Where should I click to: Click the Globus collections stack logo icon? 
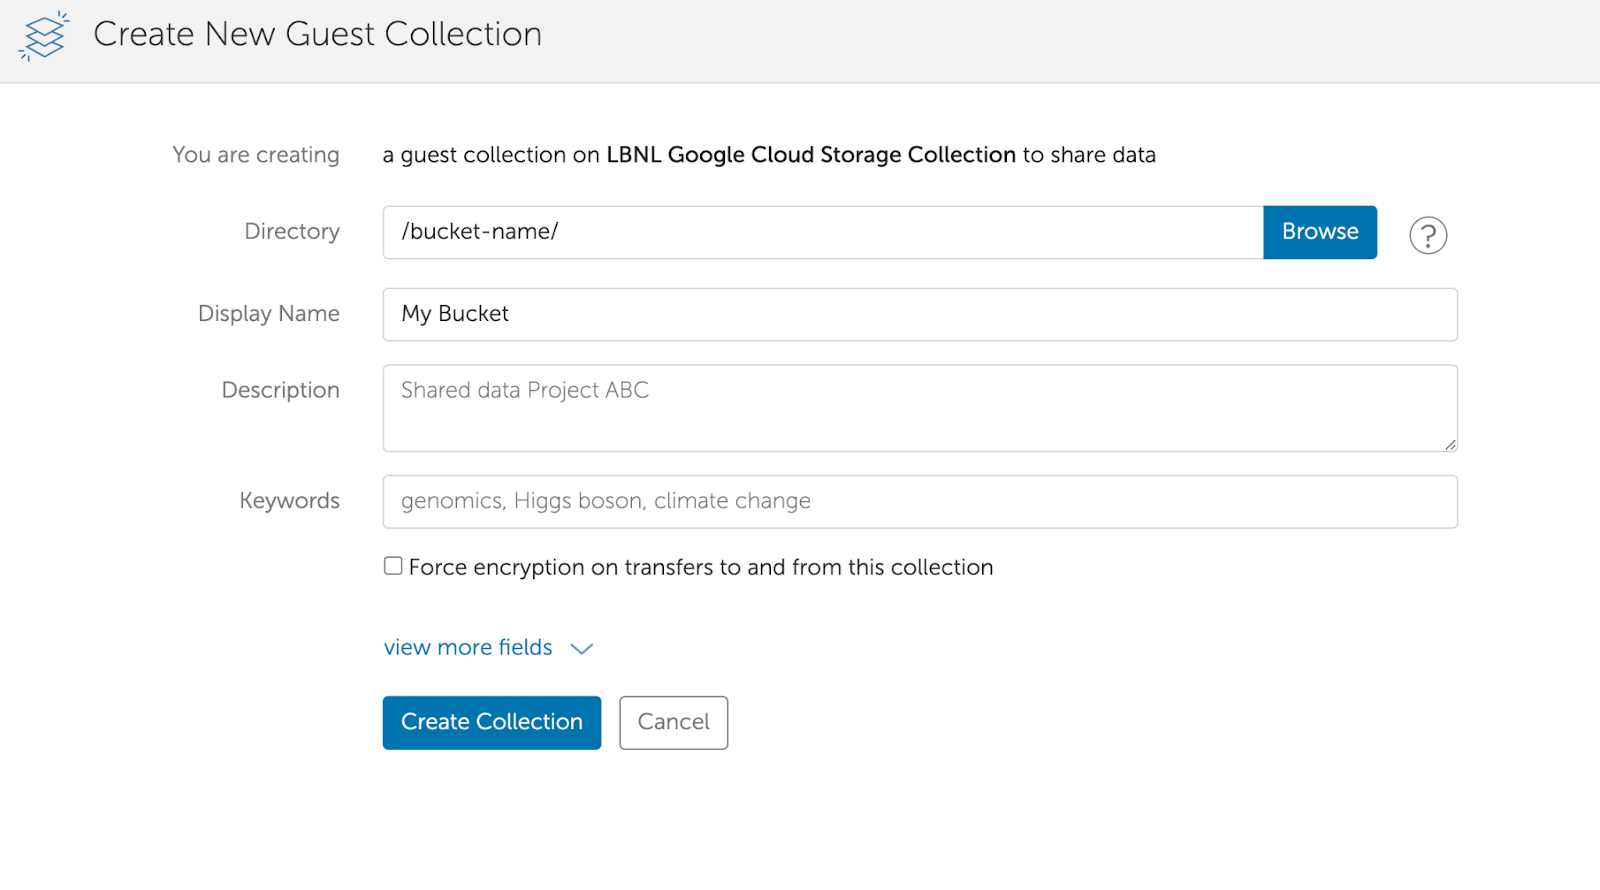point(44,36)
